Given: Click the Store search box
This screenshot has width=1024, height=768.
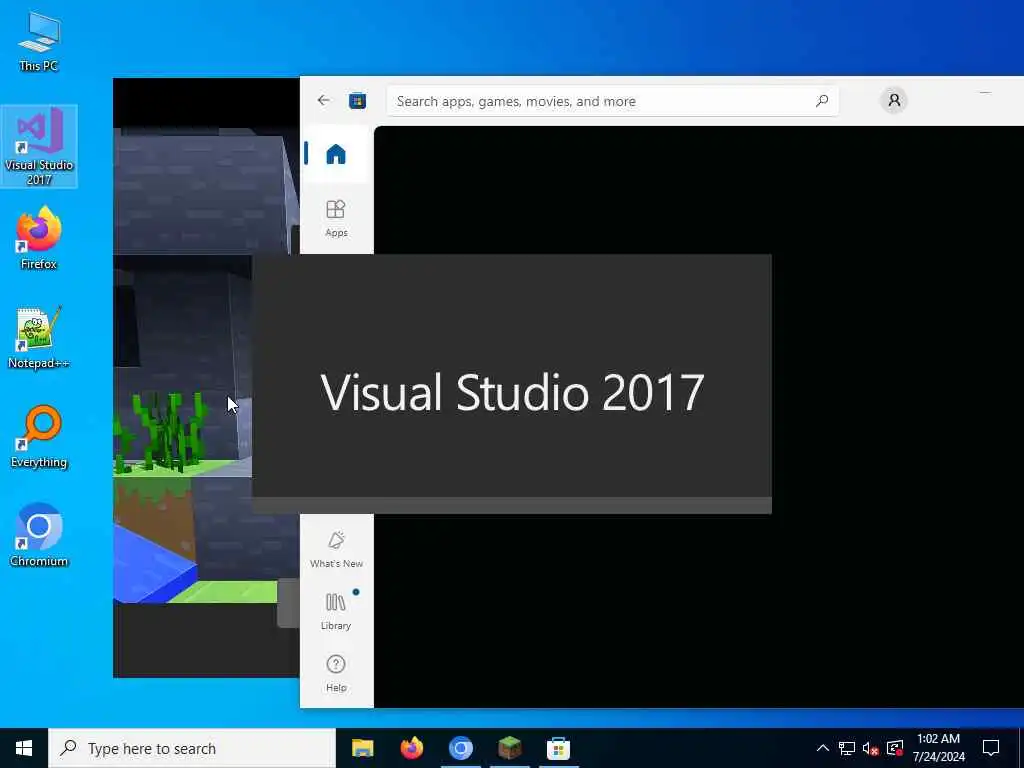Looking at the screenshot, I should pyautogui.click(x=613, y=101).
